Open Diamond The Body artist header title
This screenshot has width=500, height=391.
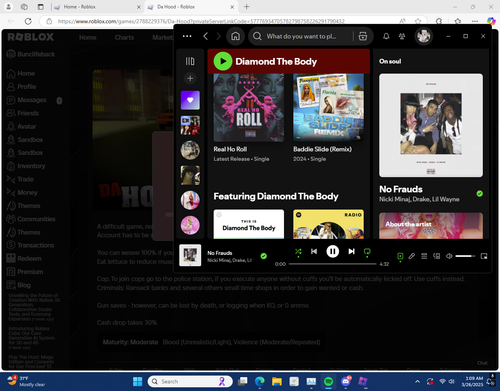[x=276, y=61]
